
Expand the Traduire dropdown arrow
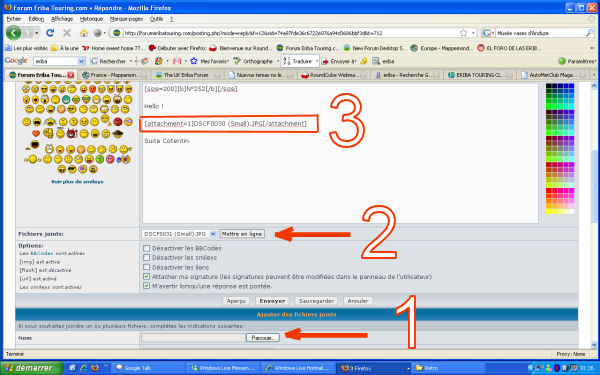(x=317, y=61)
